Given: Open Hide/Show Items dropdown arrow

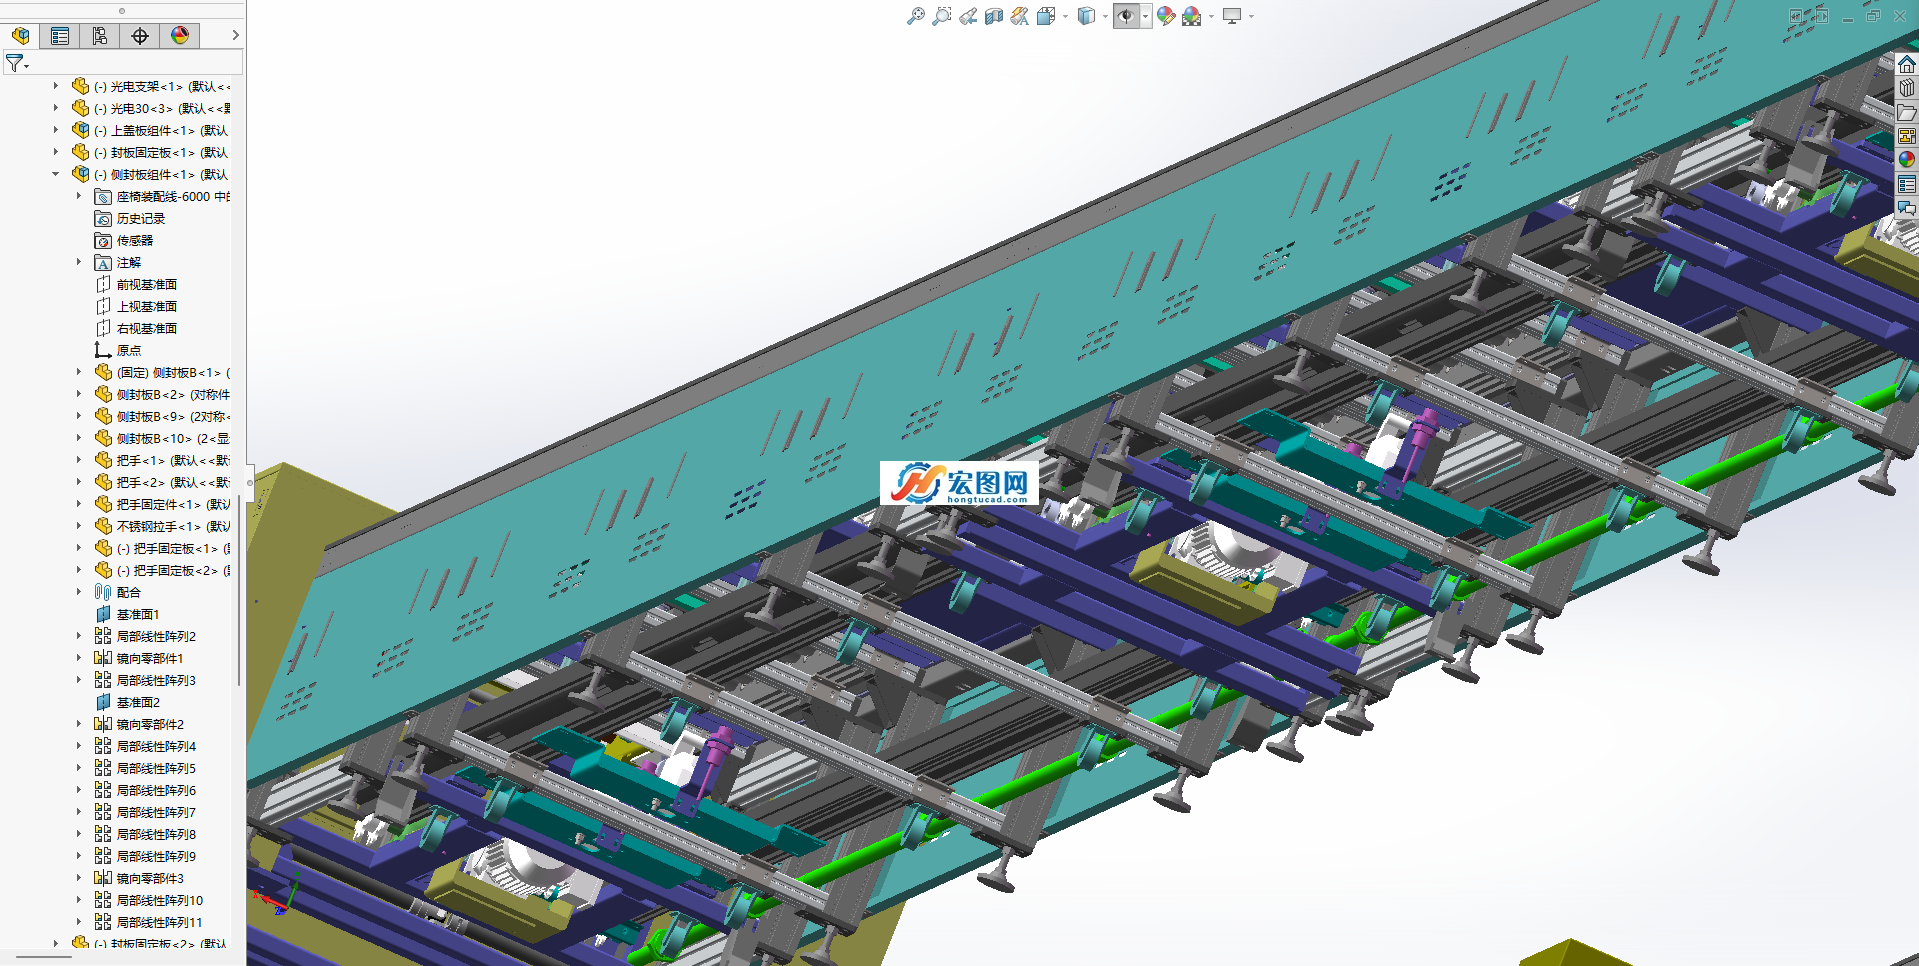Looking at the screenshot, I should tap(1145, 17).
